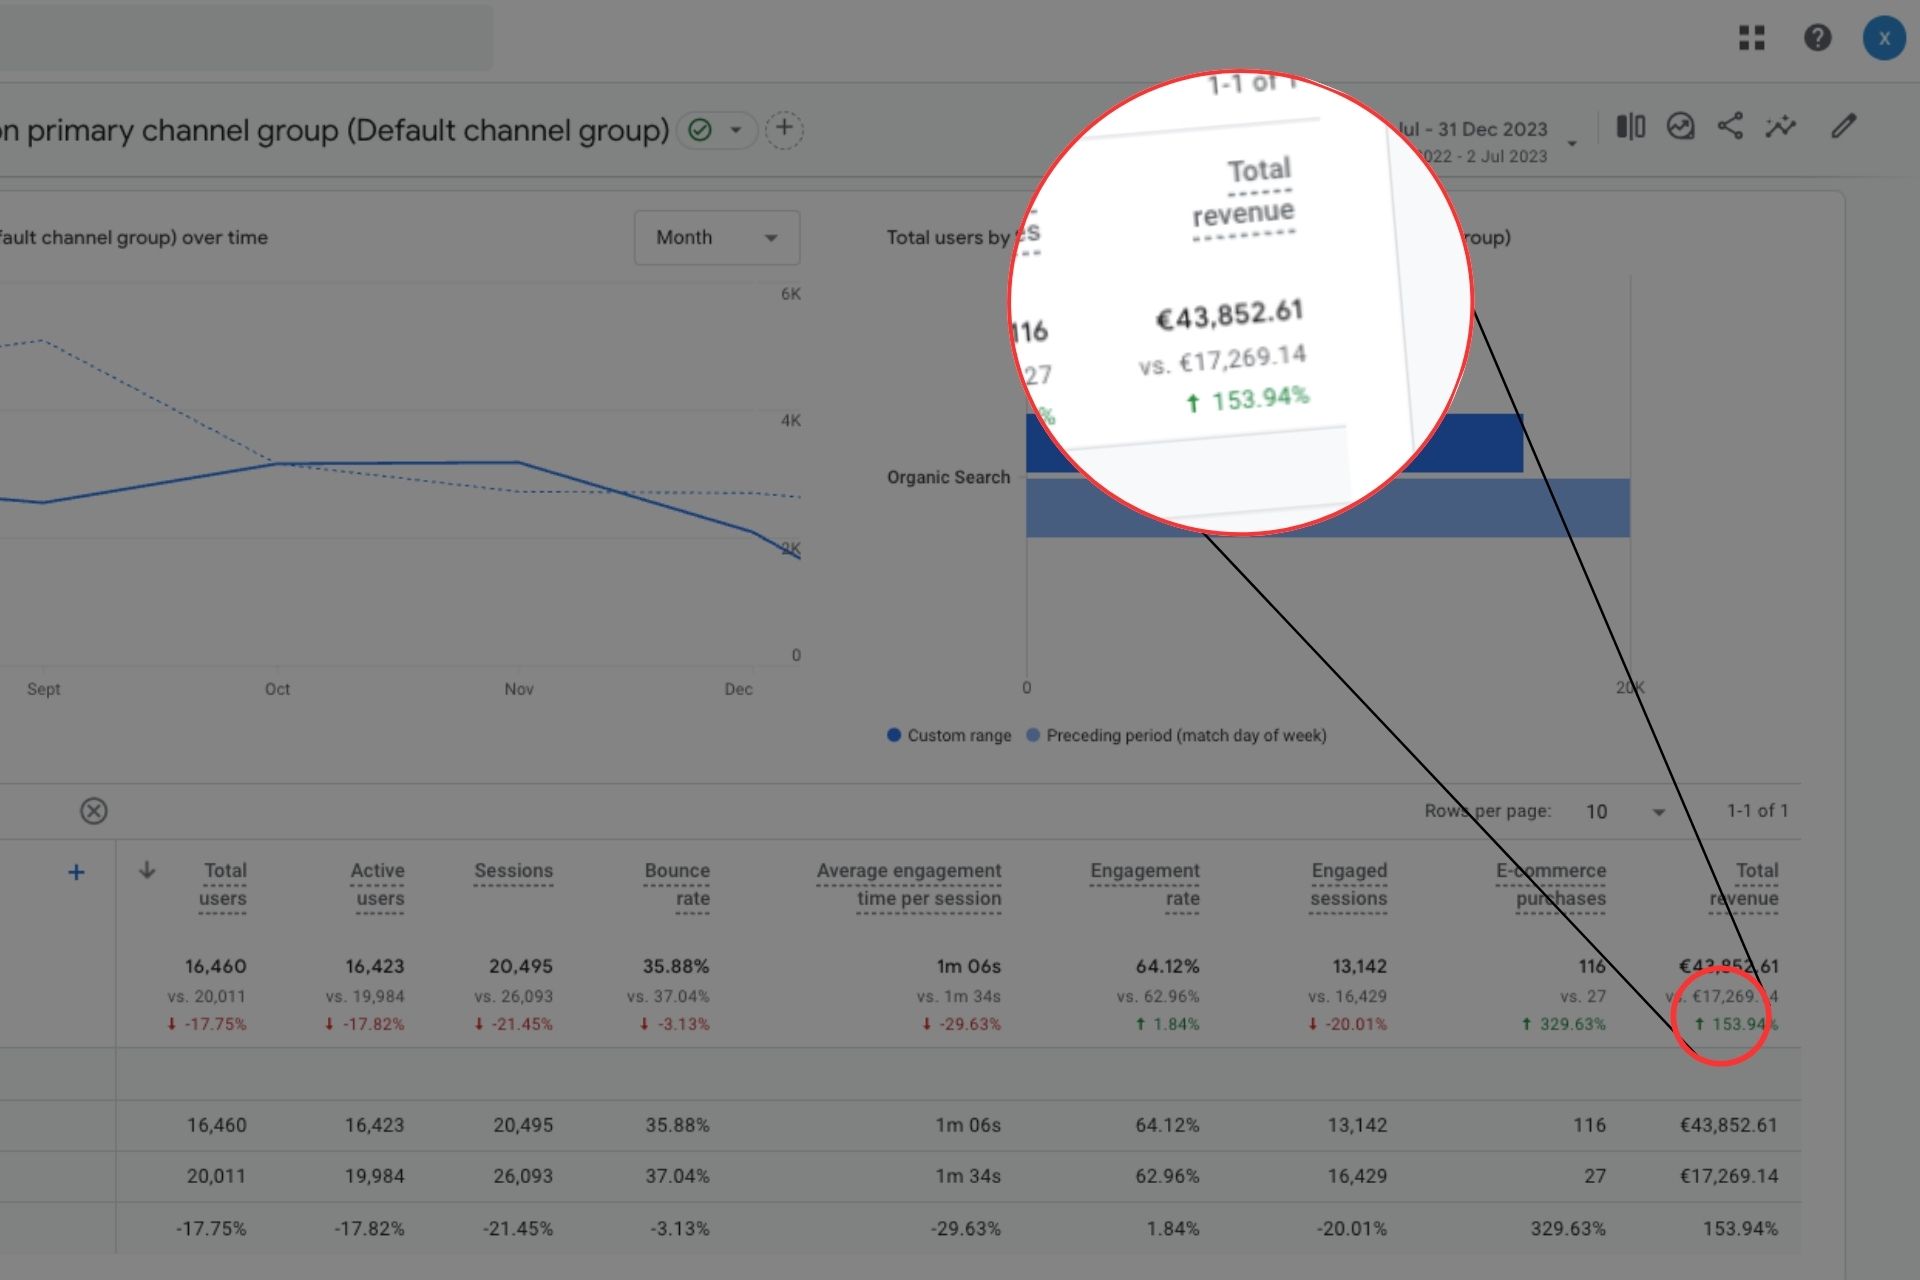The width and height of the screenshot is (1920, 1280).
Task: Open the Insights sparkline icon
Action: tap(1780, 126)
